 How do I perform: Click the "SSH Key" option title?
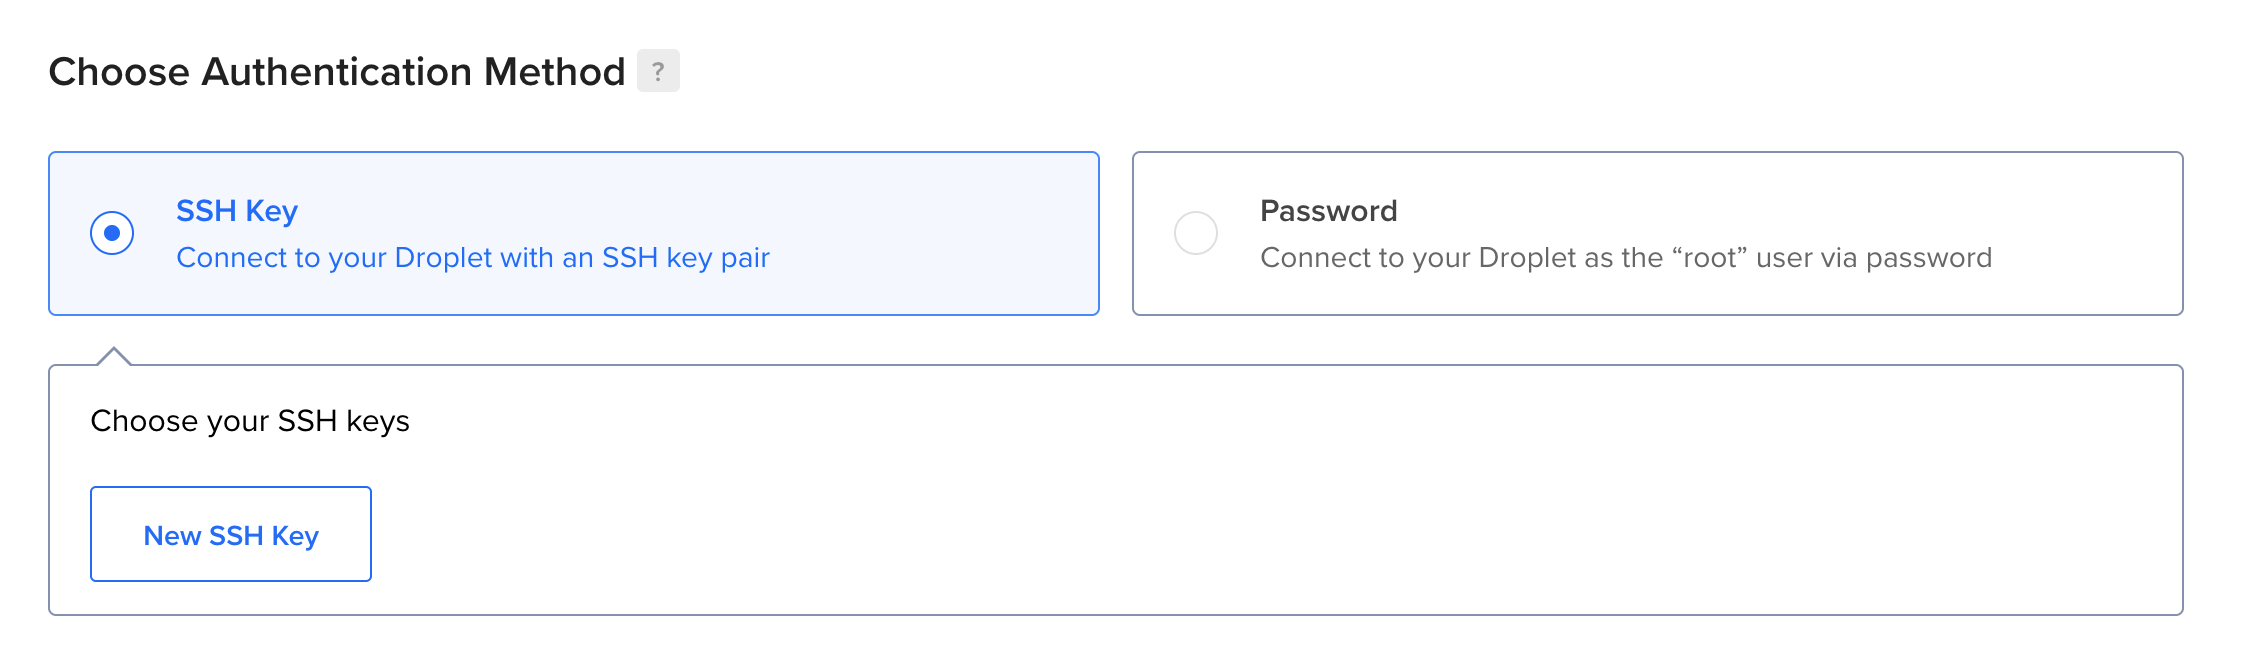tap(237, 211)
